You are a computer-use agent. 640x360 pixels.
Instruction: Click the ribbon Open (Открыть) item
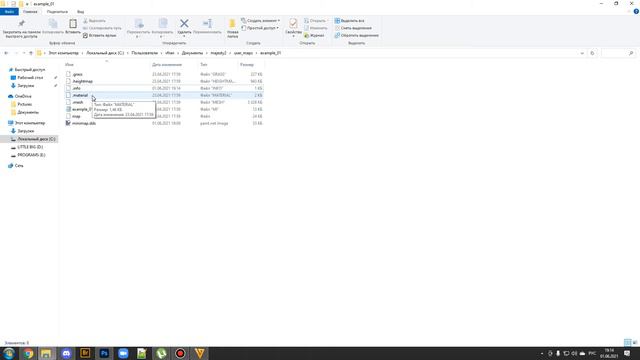(315, 21)
